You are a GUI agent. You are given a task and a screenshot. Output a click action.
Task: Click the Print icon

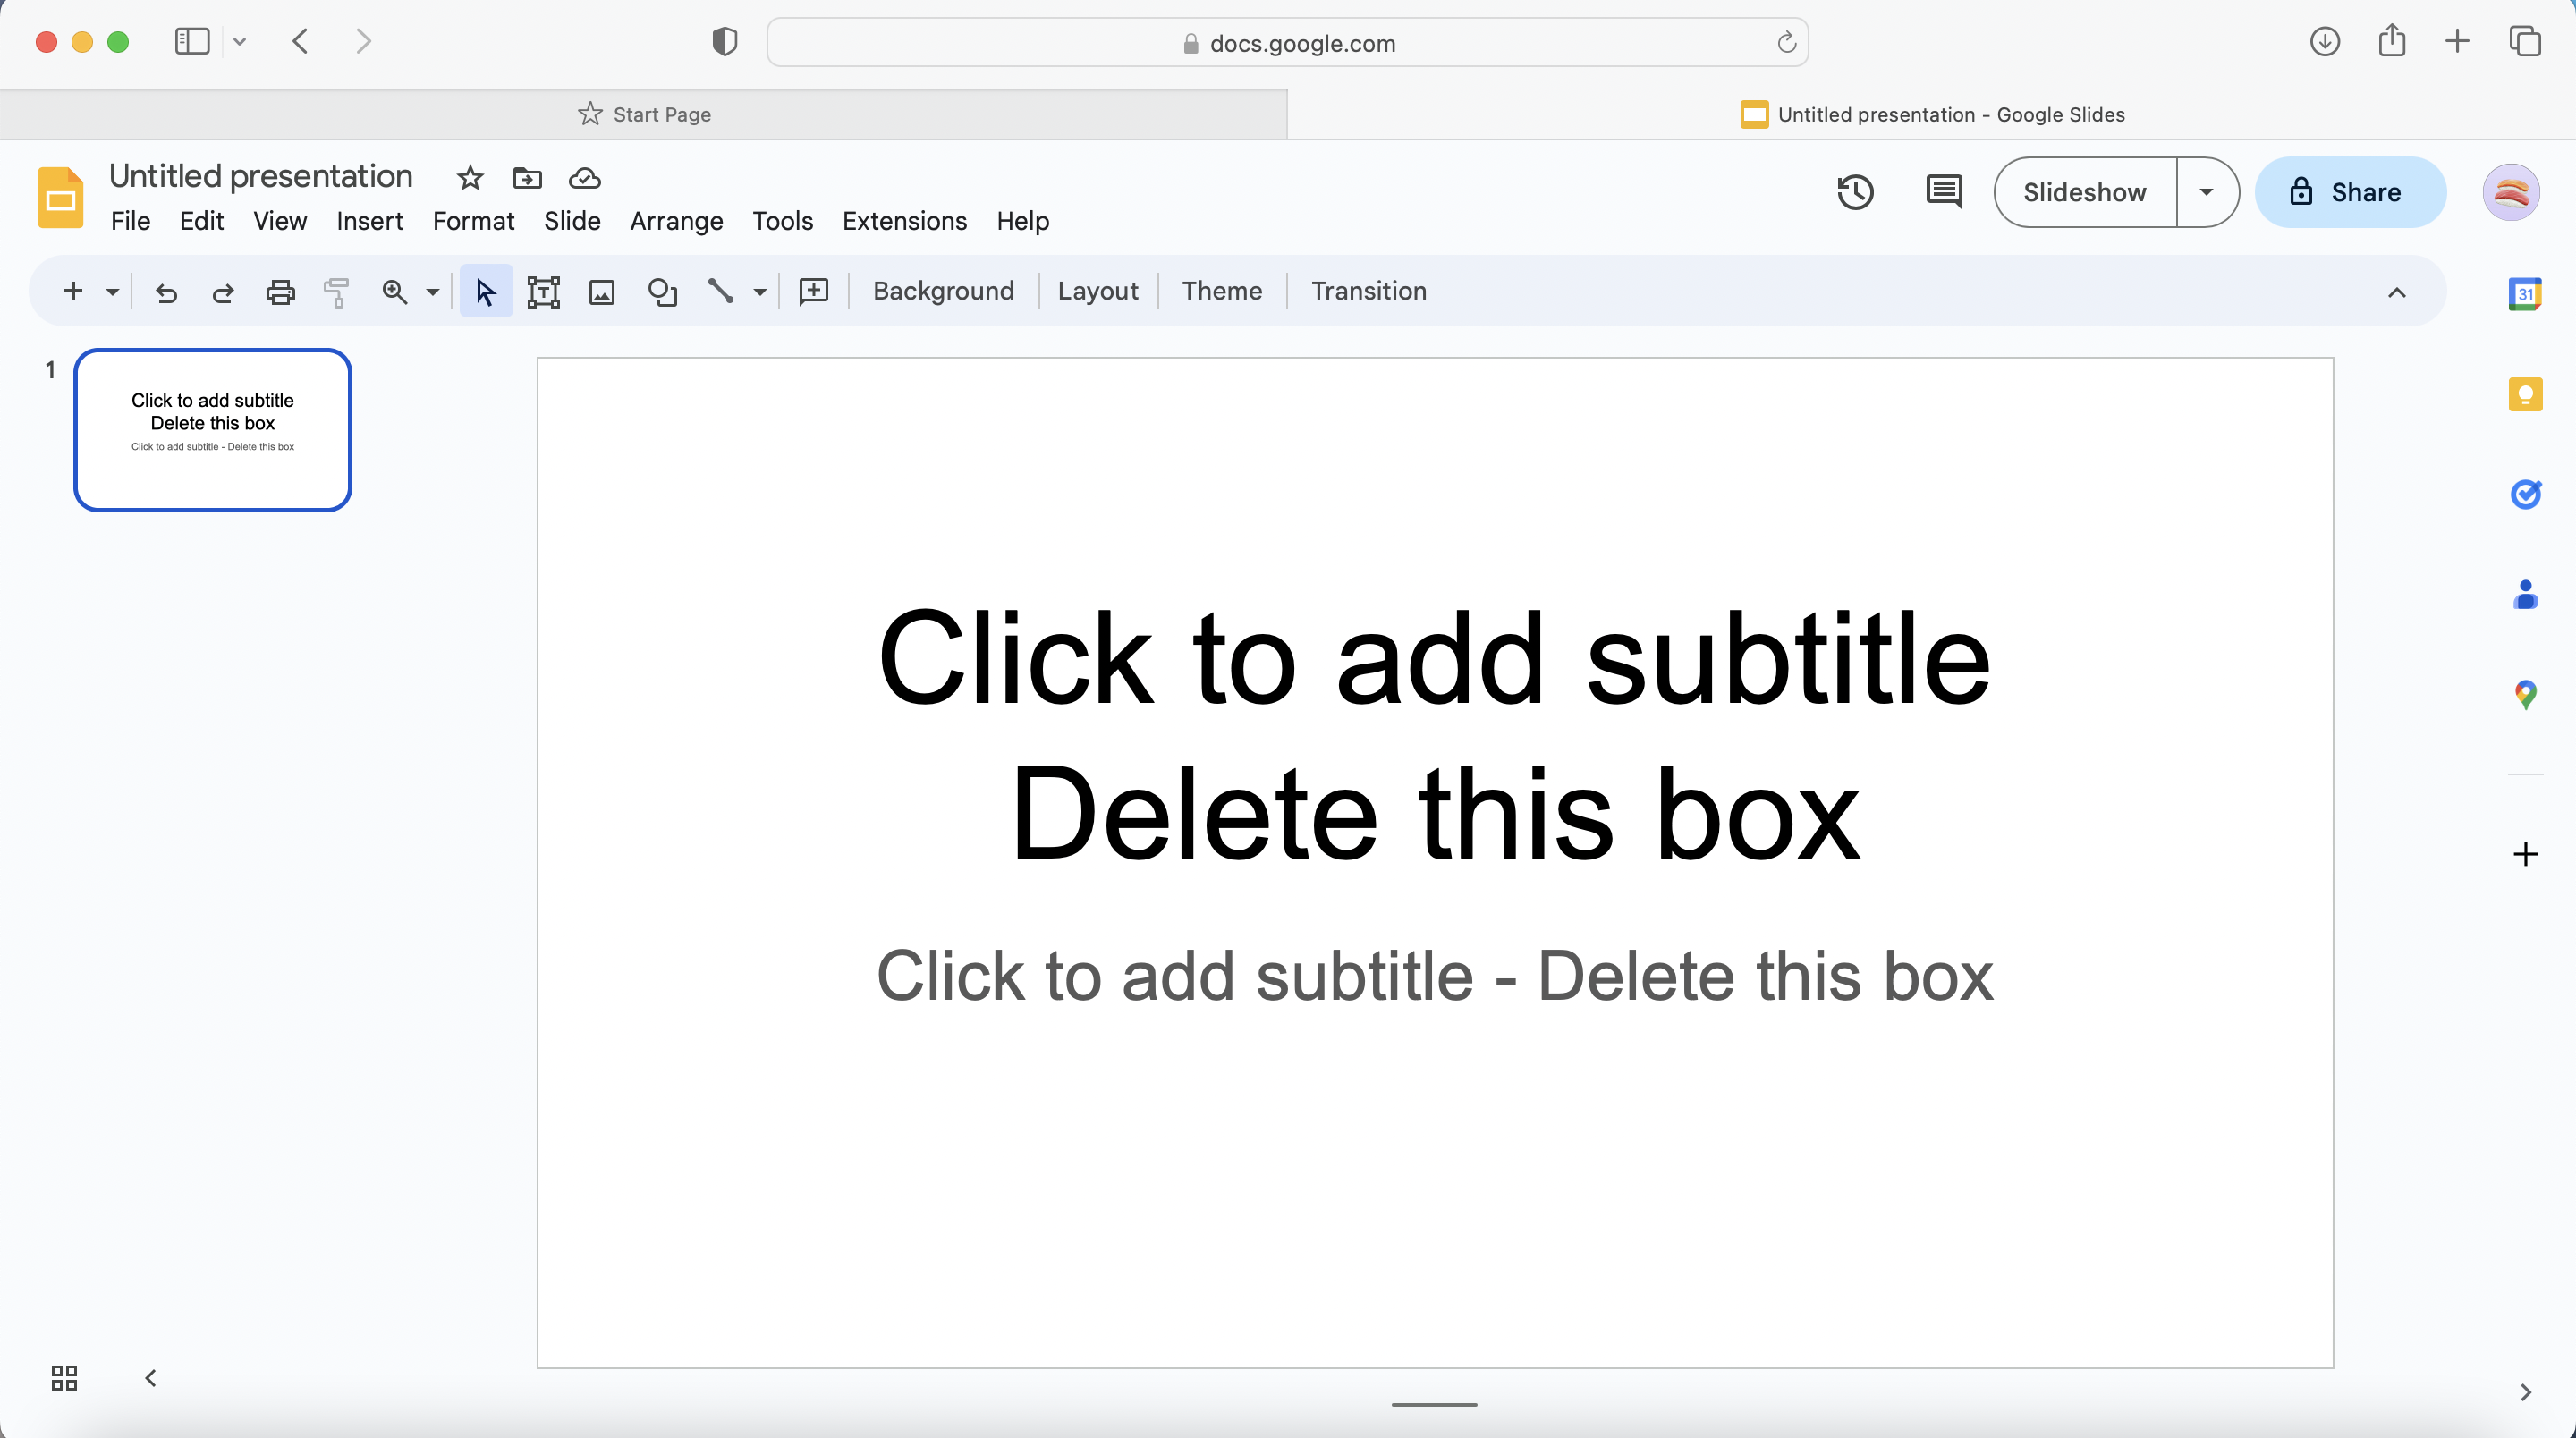[280, 290]
